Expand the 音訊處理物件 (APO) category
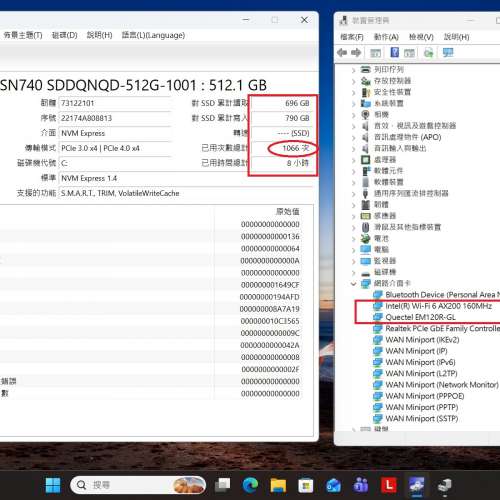The width and height of the screenshot is (500, 500). click(354, 137)
